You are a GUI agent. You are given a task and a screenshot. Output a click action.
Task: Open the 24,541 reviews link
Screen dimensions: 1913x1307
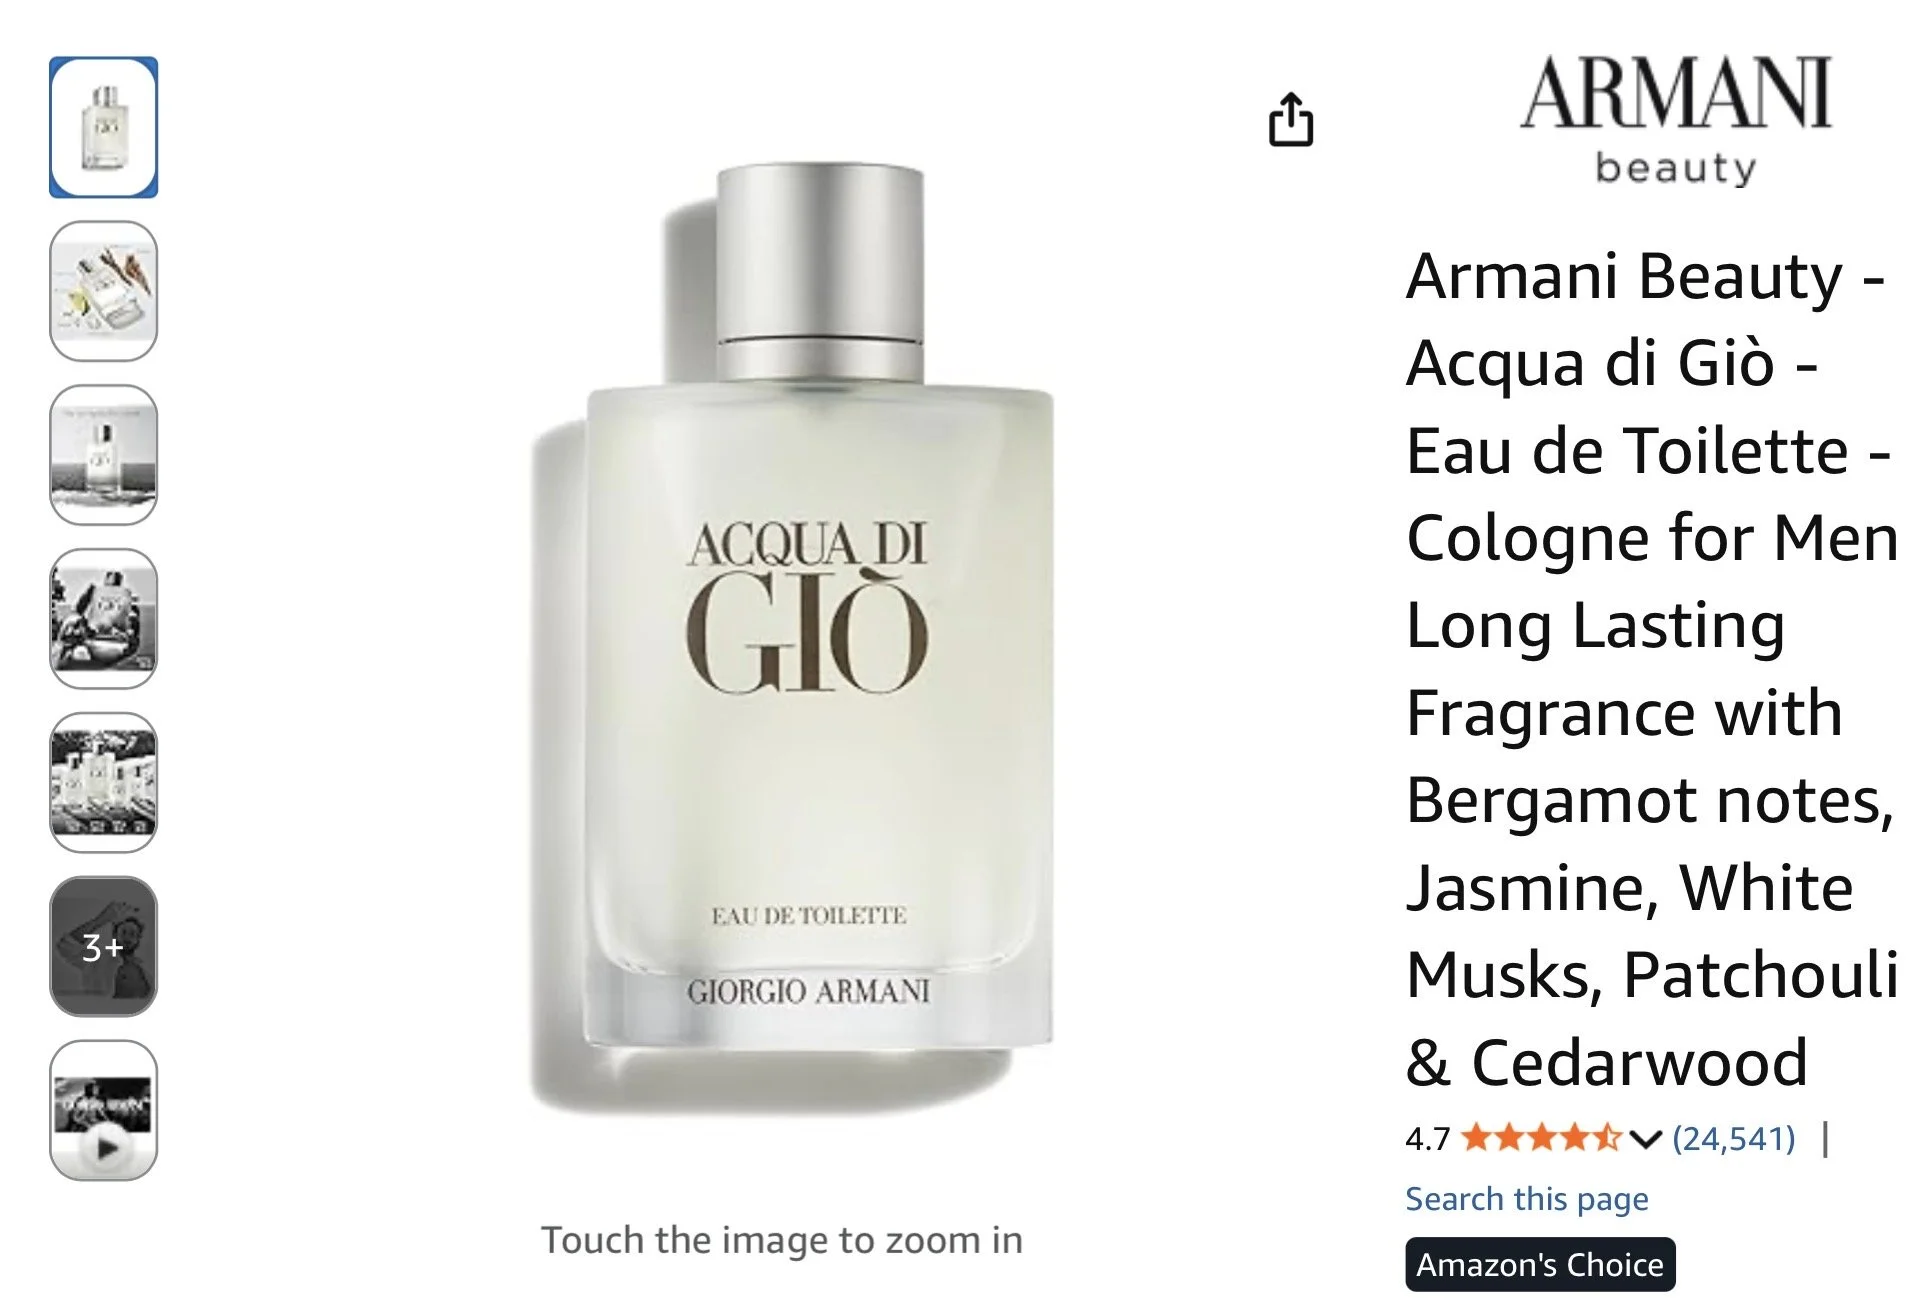pyautogui.click(x=1734, y=1138)
